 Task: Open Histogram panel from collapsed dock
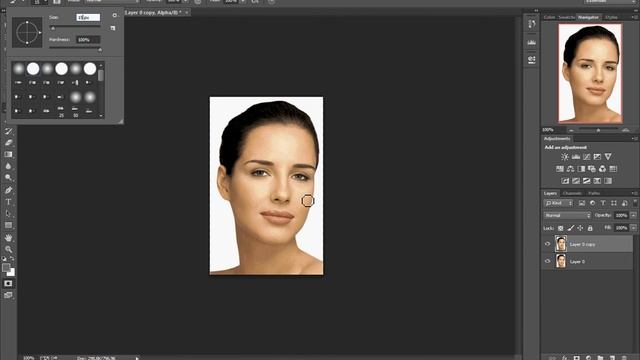click(x=531, y=42)
